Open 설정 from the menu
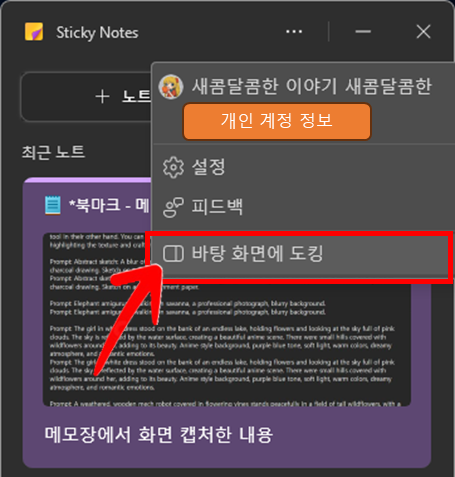The width and height of the screenshot is (455, 477). pyautogui.click(x=303, y=167)
